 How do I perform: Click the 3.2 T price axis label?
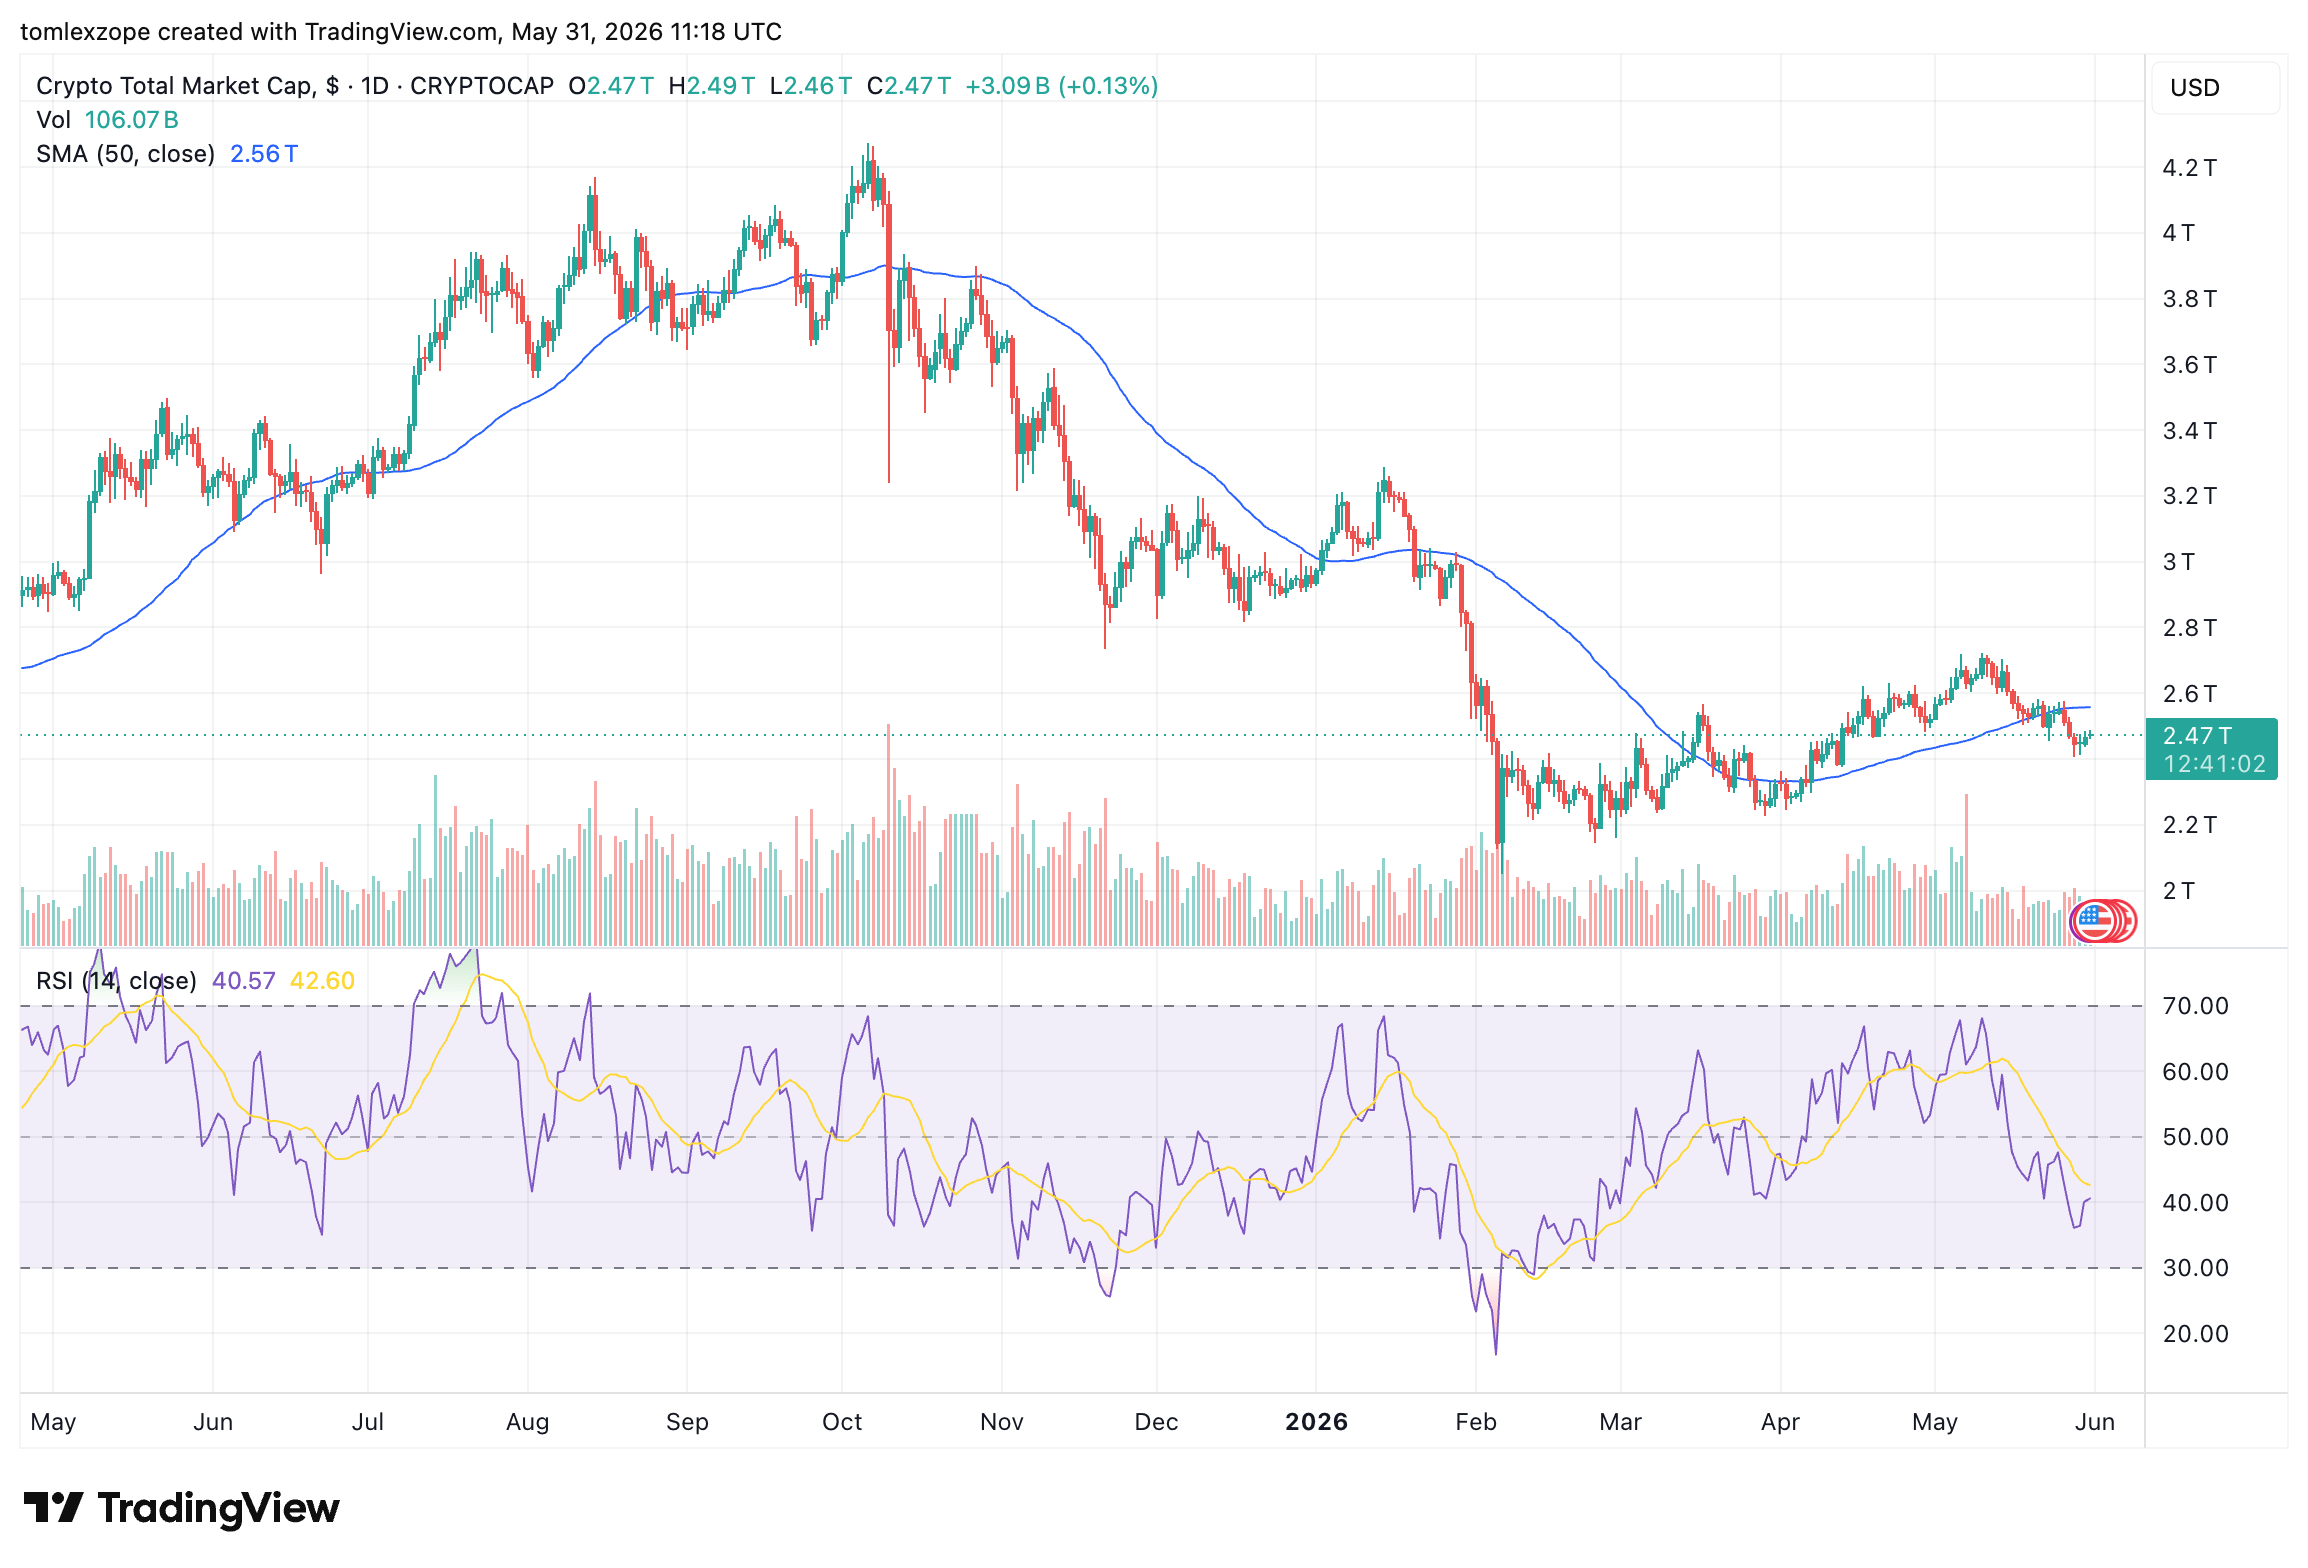tap(2189, 496)
